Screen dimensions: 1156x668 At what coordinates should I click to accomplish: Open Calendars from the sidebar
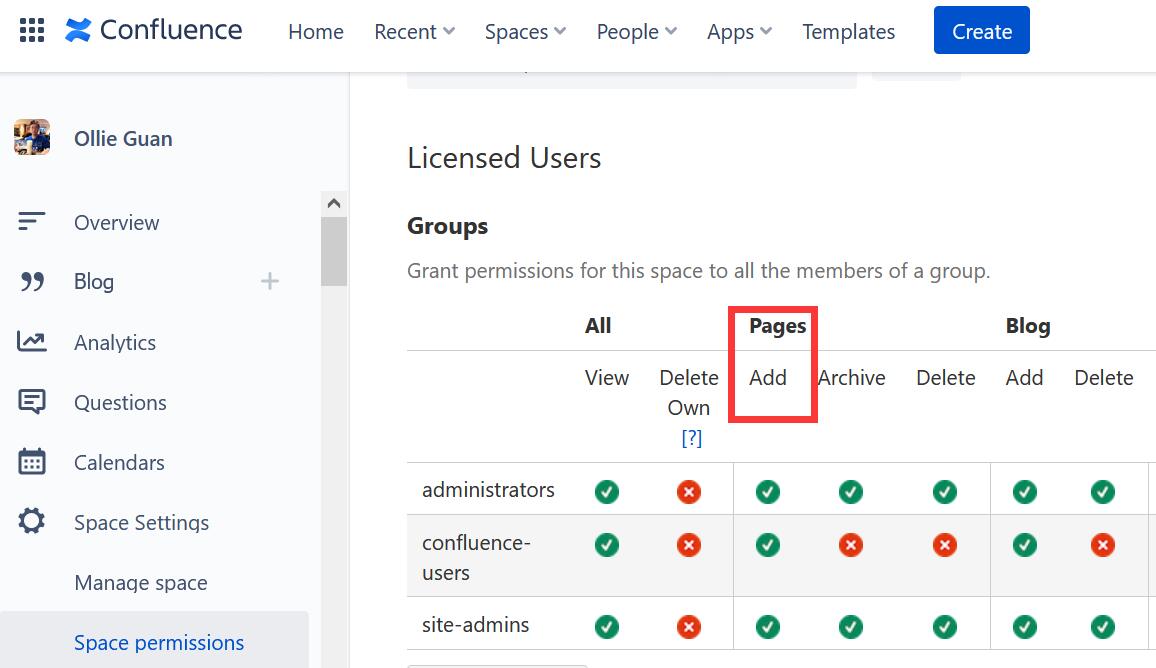[119, 462]
